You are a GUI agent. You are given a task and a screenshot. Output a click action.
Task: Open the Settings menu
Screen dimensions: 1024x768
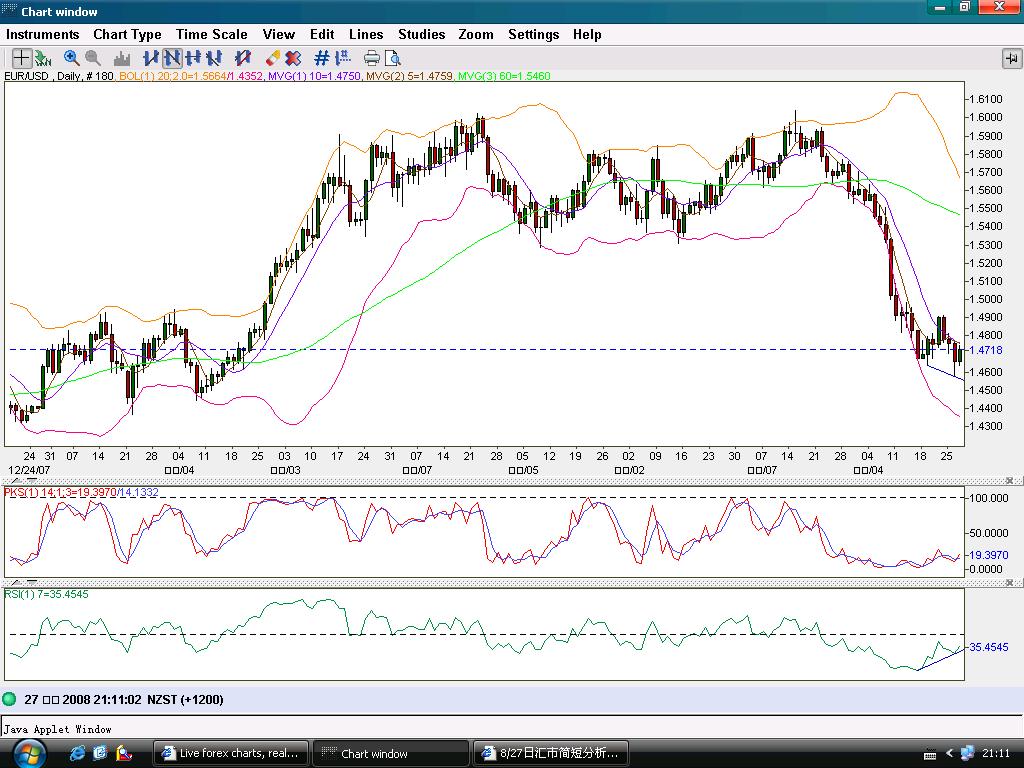pos(533,34)
